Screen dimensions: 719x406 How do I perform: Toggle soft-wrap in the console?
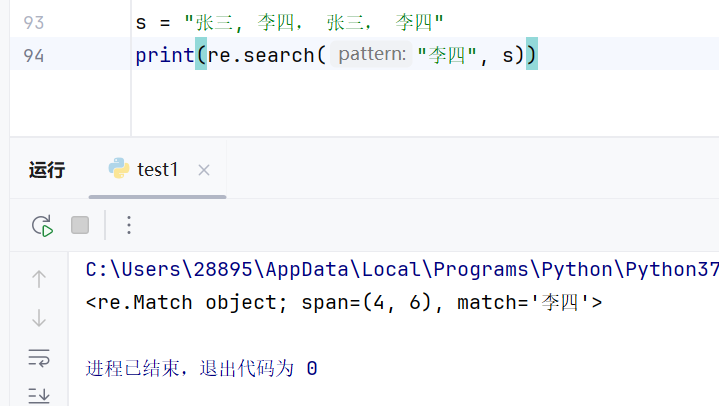(39, 357)
